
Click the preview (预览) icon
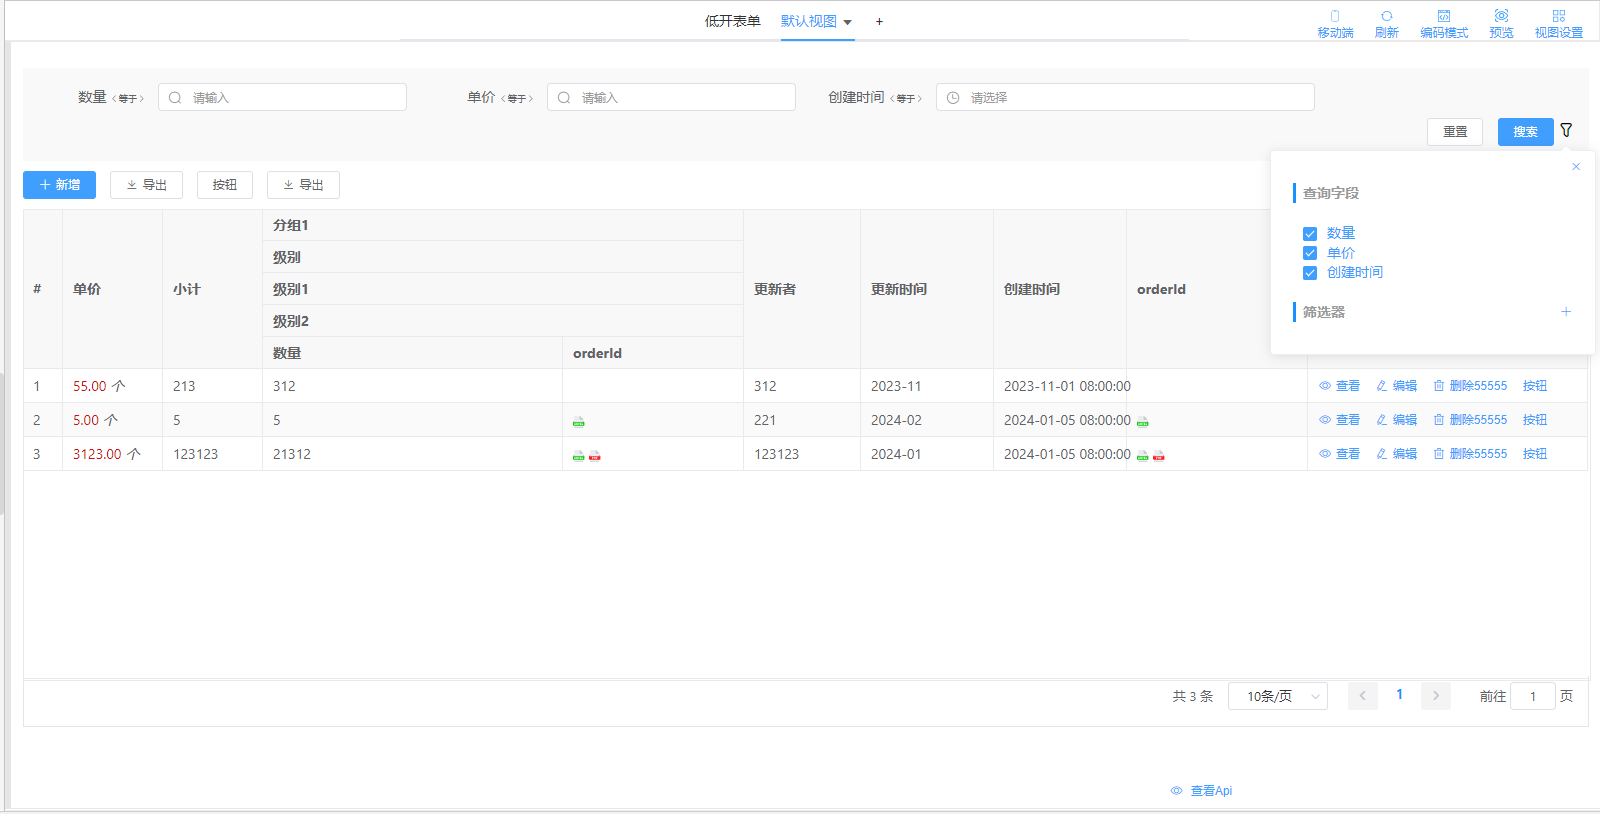[1501, 17]
